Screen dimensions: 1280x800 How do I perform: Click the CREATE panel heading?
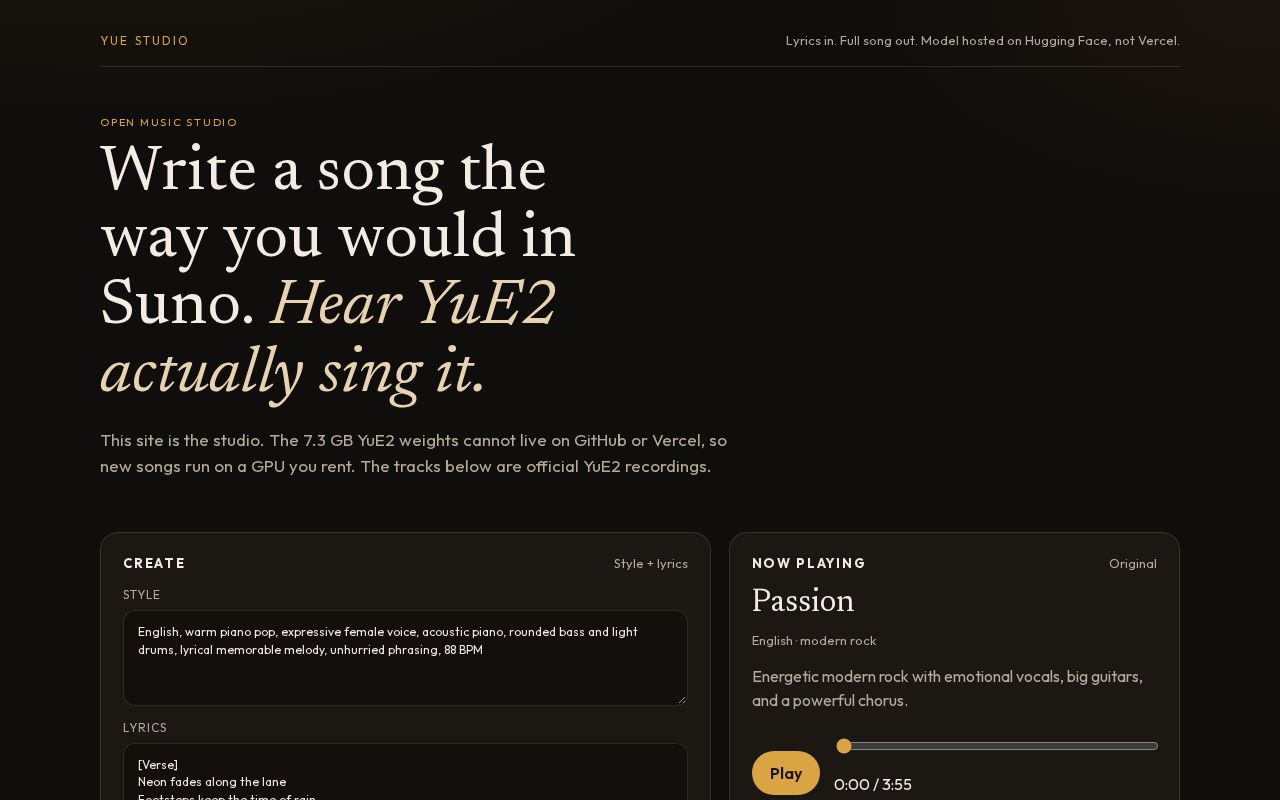tap(154, 564)
